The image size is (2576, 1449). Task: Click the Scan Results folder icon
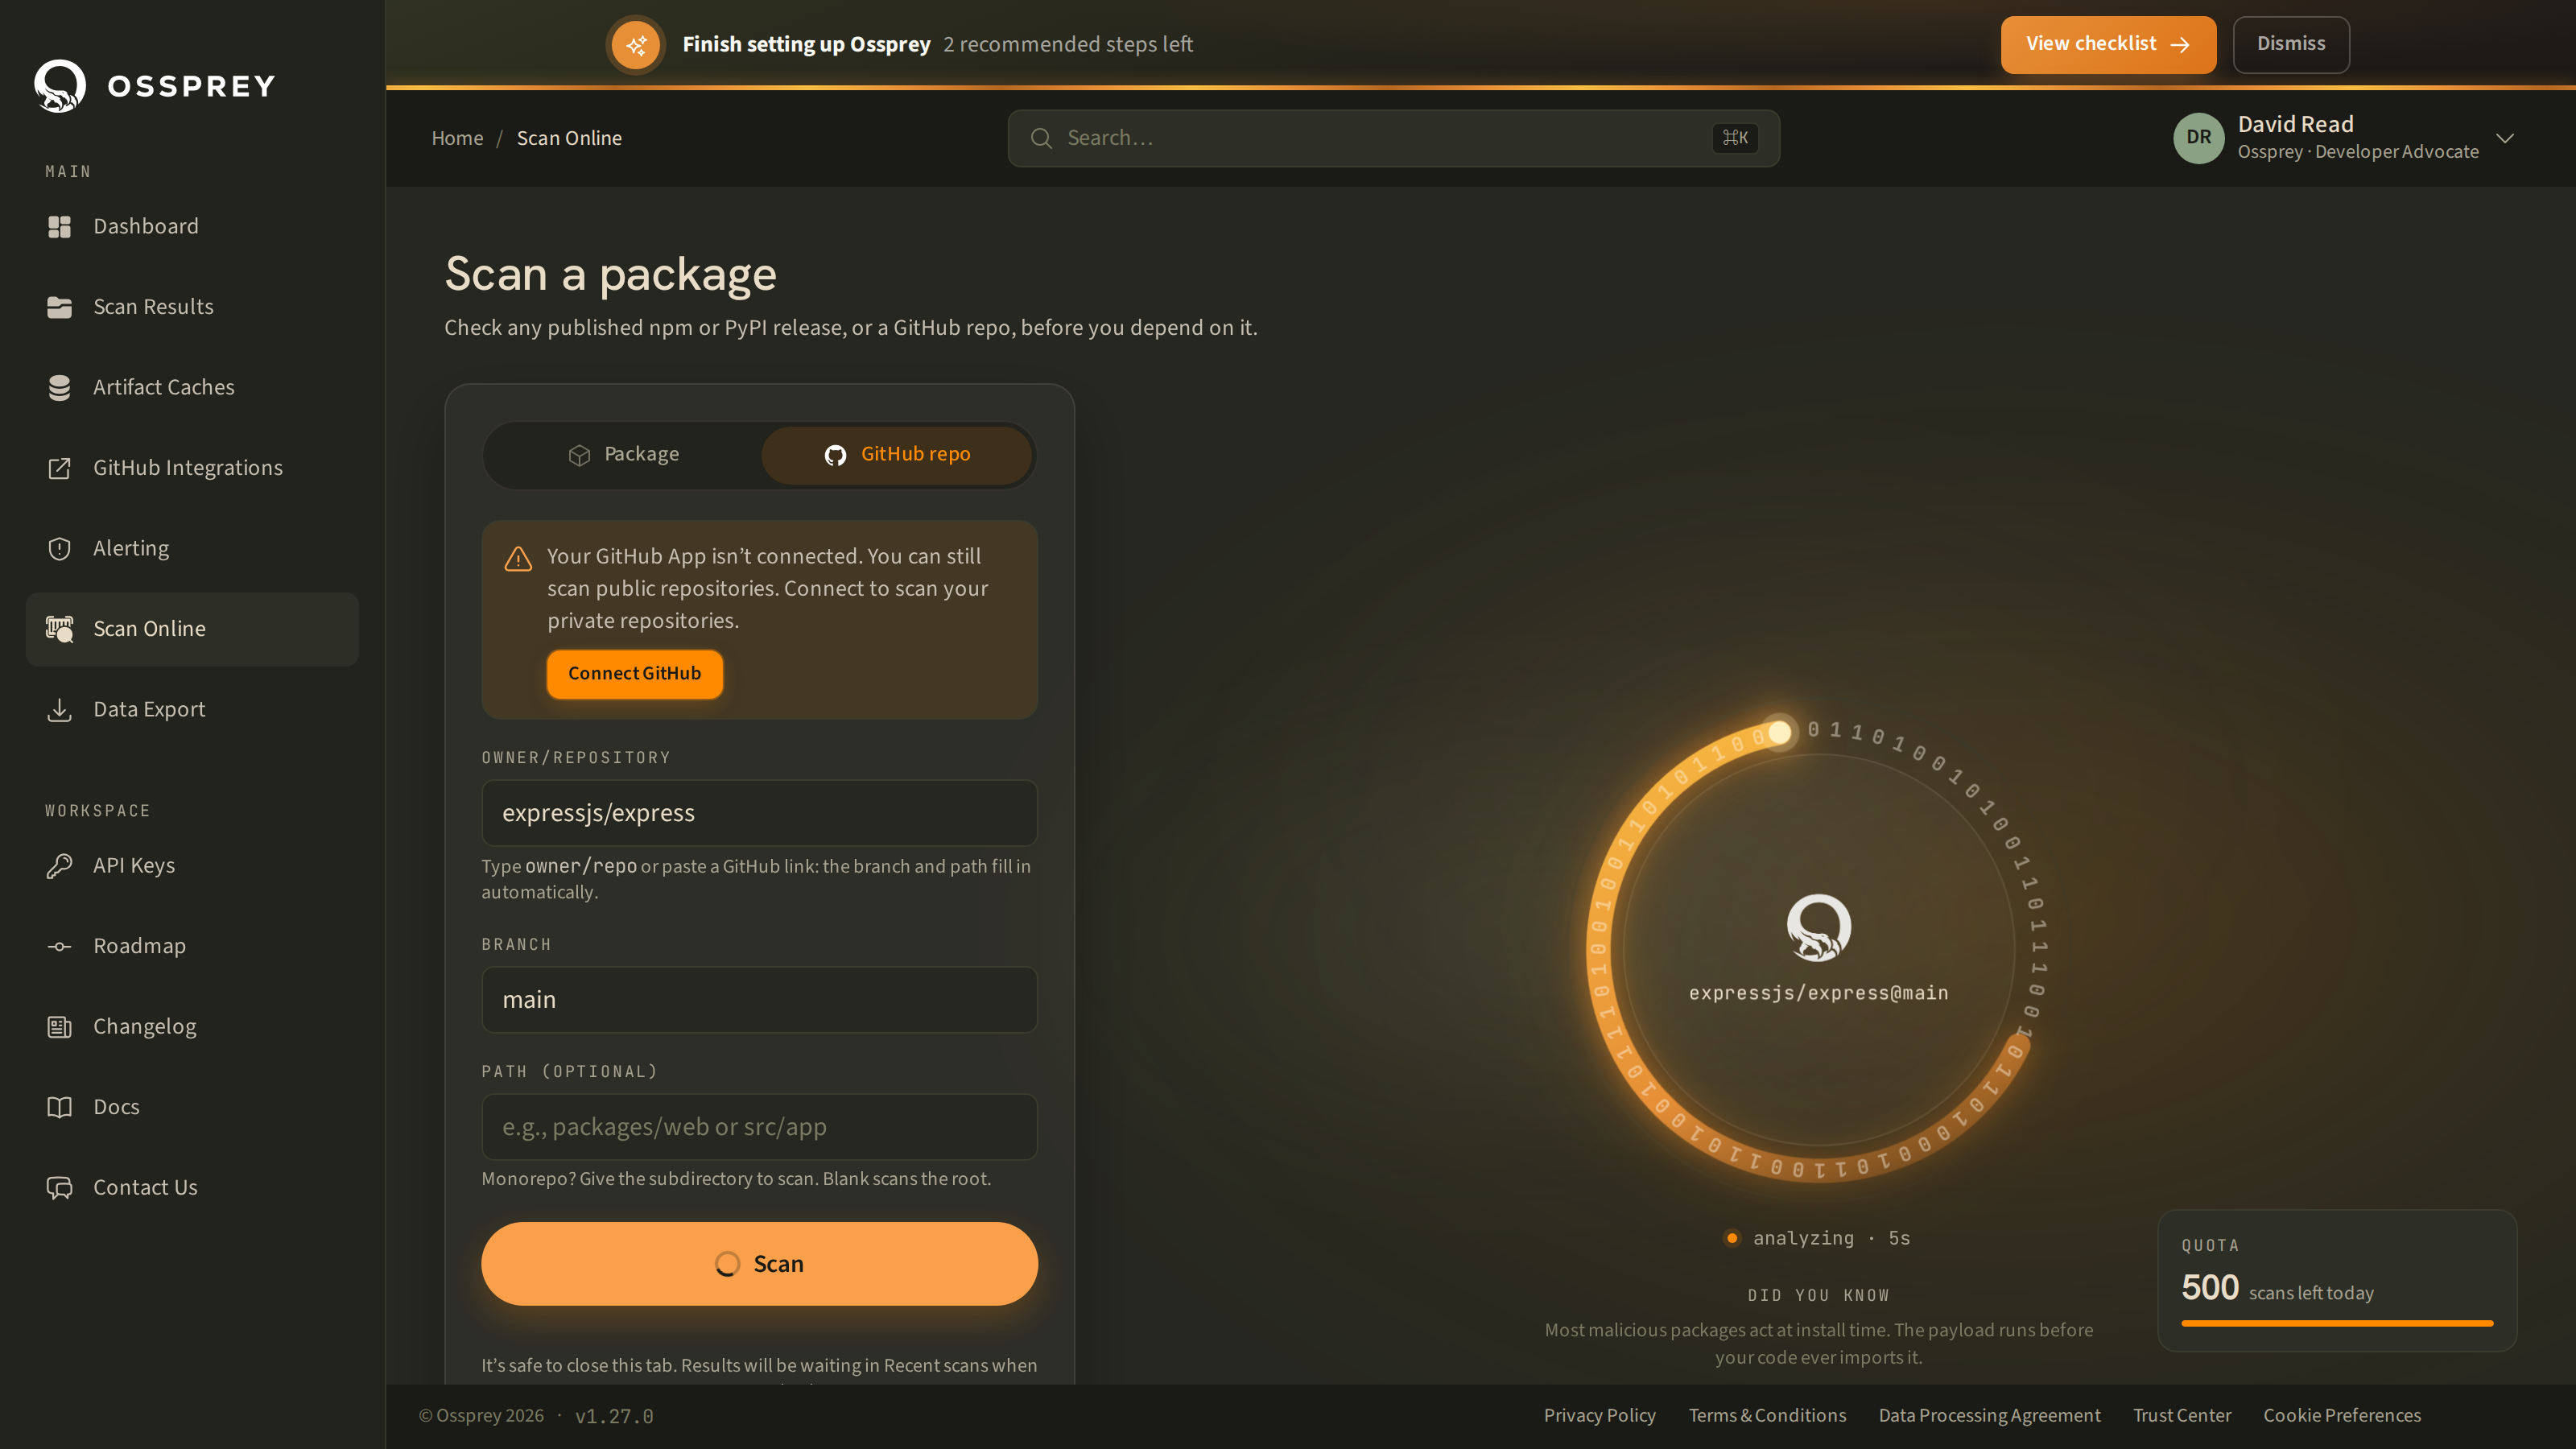[59, 307]
